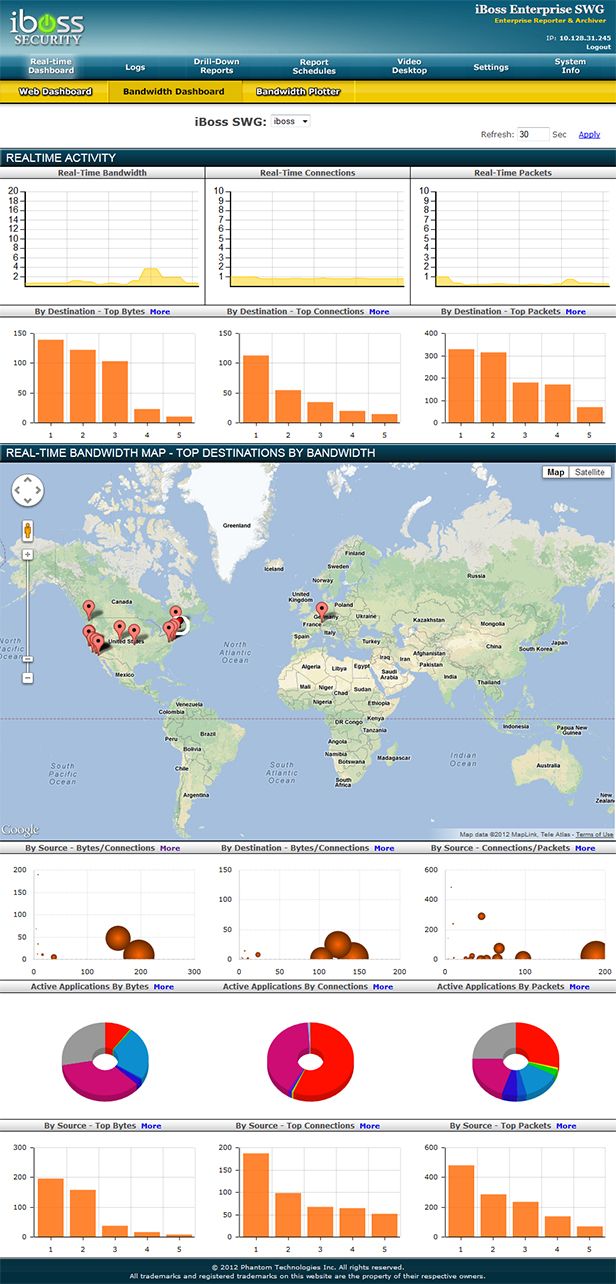Open the iBoss SWG dropdown
This screenshot has height=1284, width=616.
(x=291, y=121)
